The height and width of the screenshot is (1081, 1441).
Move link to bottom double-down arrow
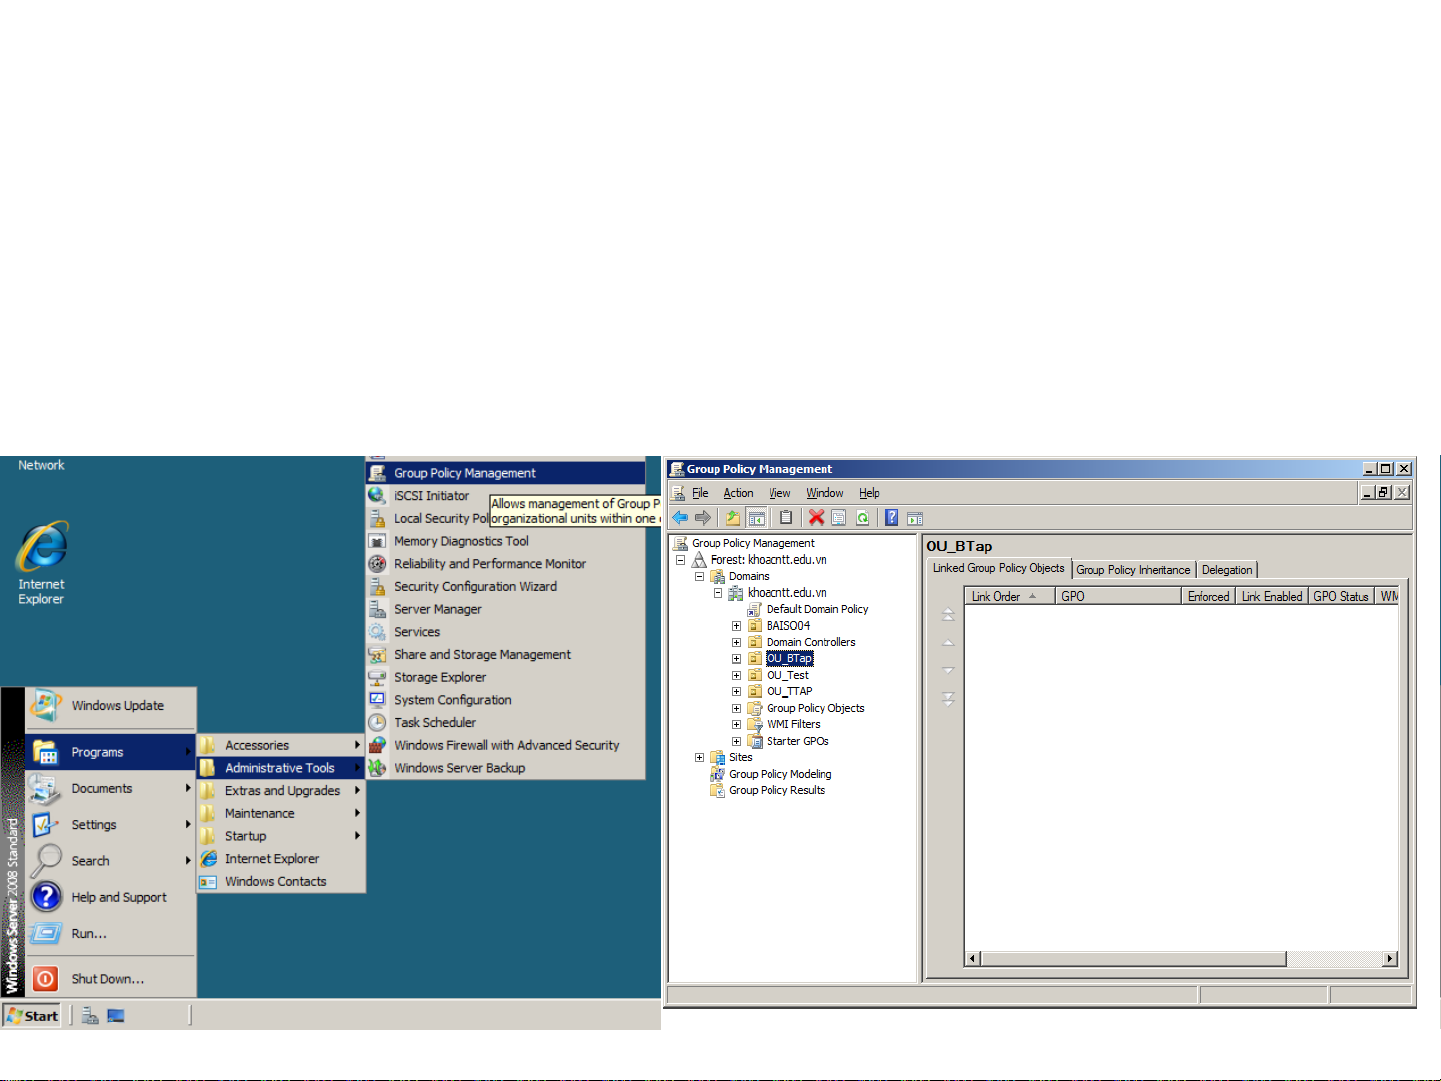click(x=948, y=698)
